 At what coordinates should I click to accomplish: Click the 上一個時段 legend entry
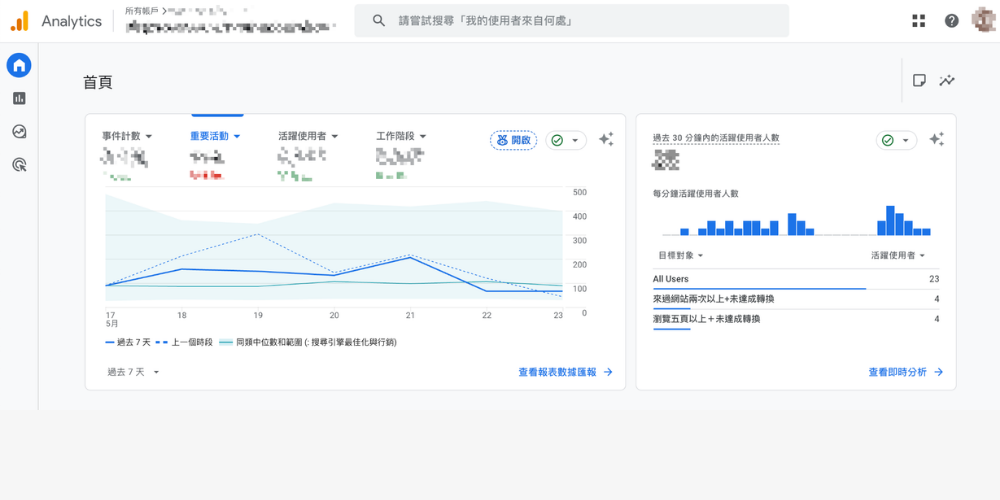coord(184,342)
